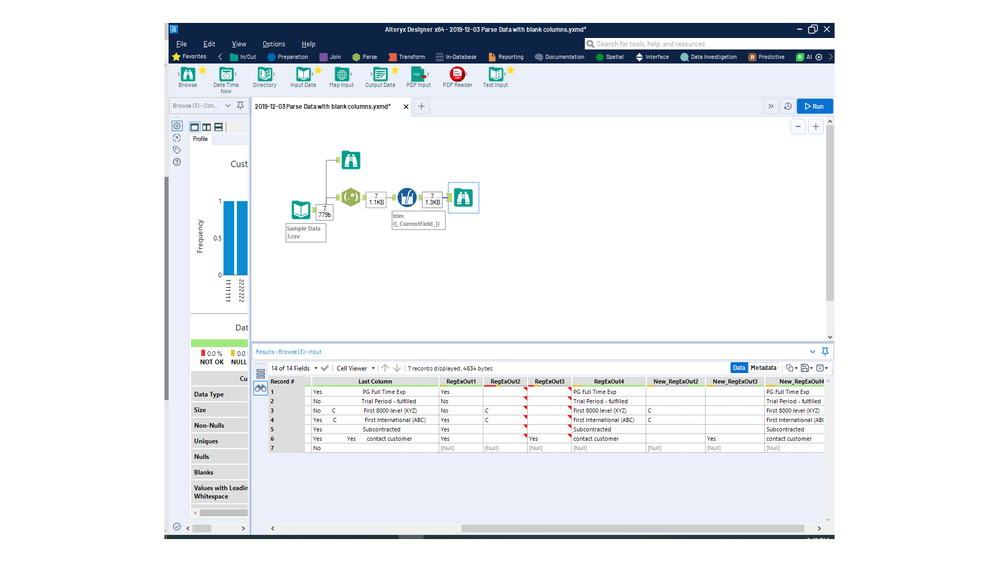
Task: Pin the configuration window
Action: (240, 106)
